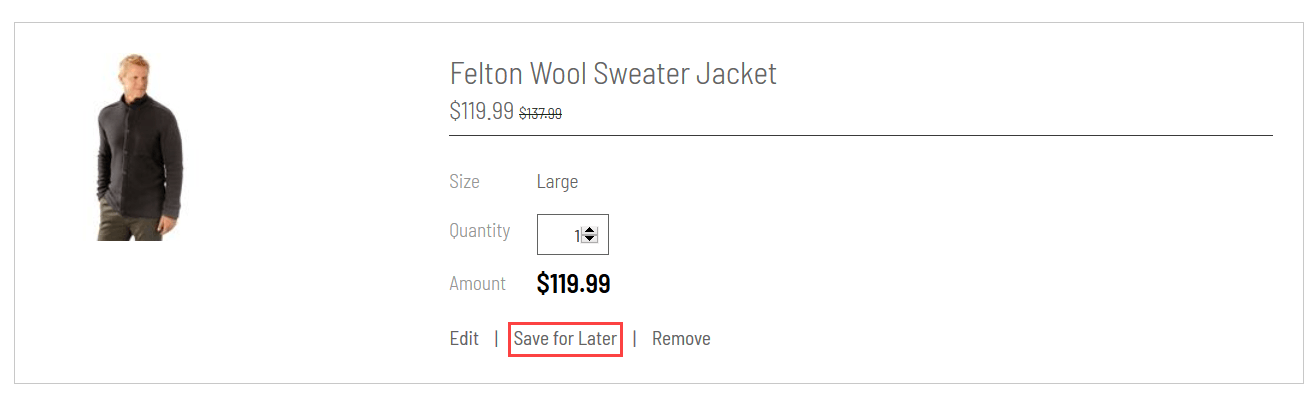This screenshot has height=396, width=1315.
Task: Increase quantity with the up arrow
Action: pos(589,231)
